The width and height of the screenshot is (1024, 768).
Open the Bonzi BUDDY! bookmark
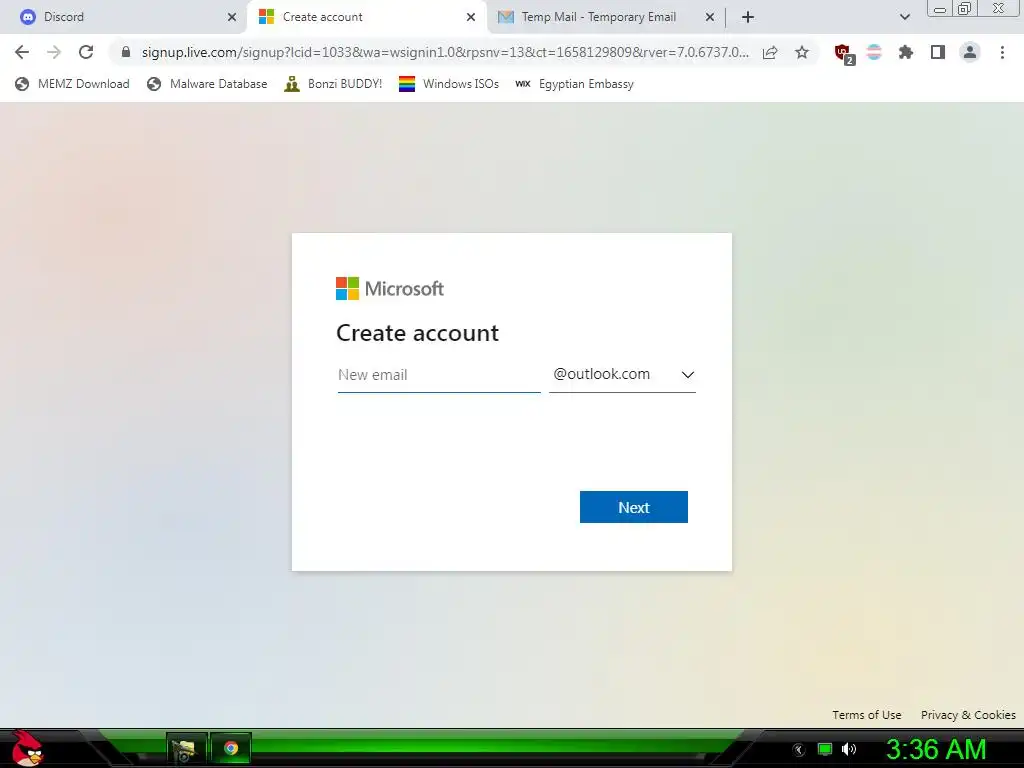(x=333, y=84)
